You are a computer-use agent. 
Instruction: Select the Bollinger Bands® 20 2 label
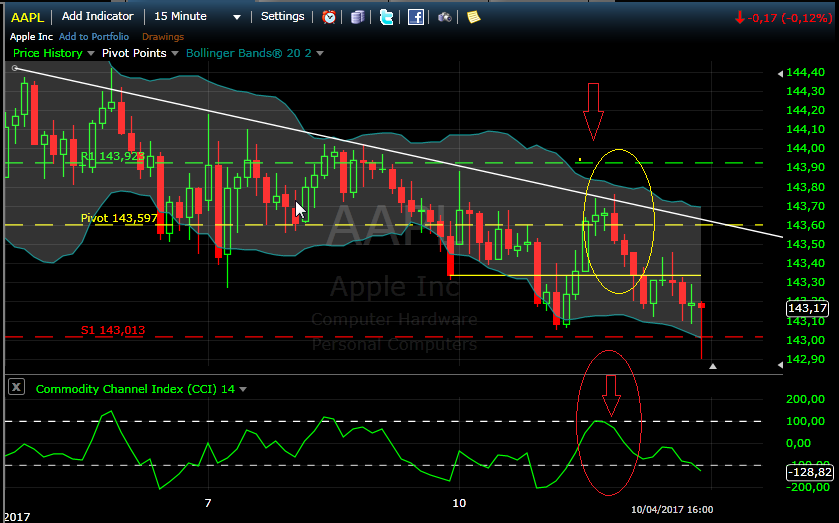pos(249,53)
